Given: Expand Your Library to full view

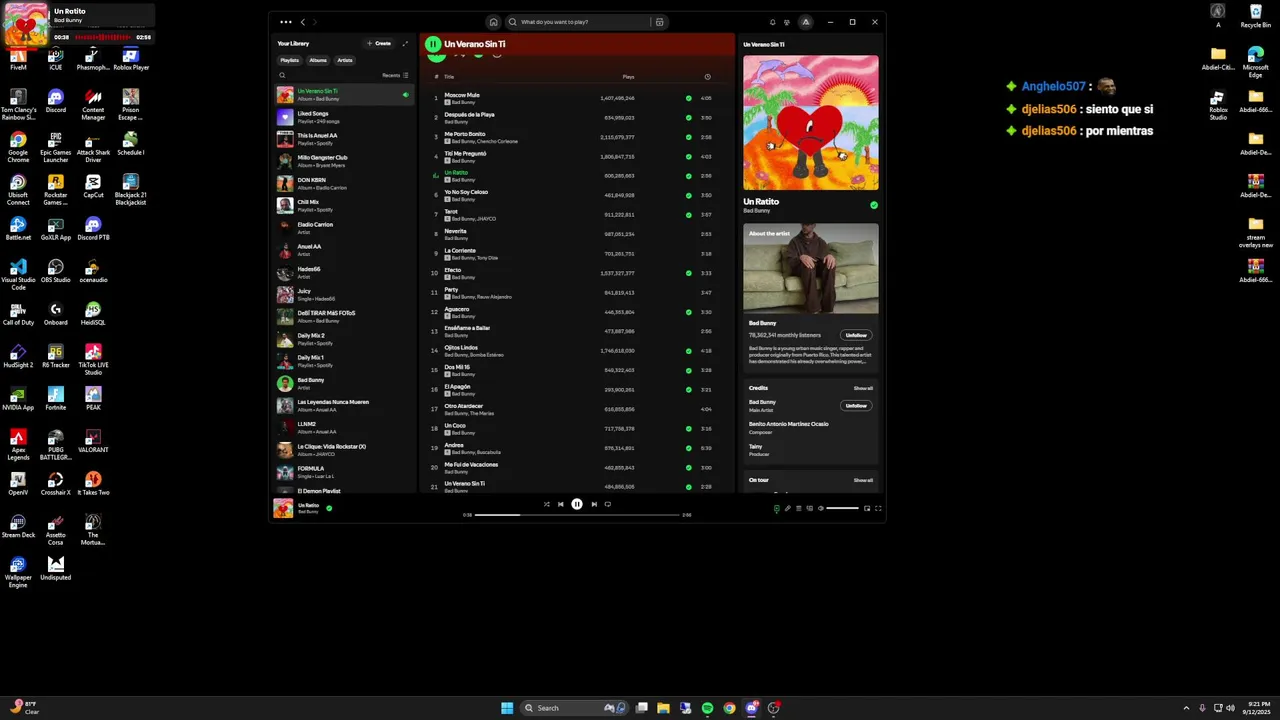Looking at the screenshot, I should point(405,44).
